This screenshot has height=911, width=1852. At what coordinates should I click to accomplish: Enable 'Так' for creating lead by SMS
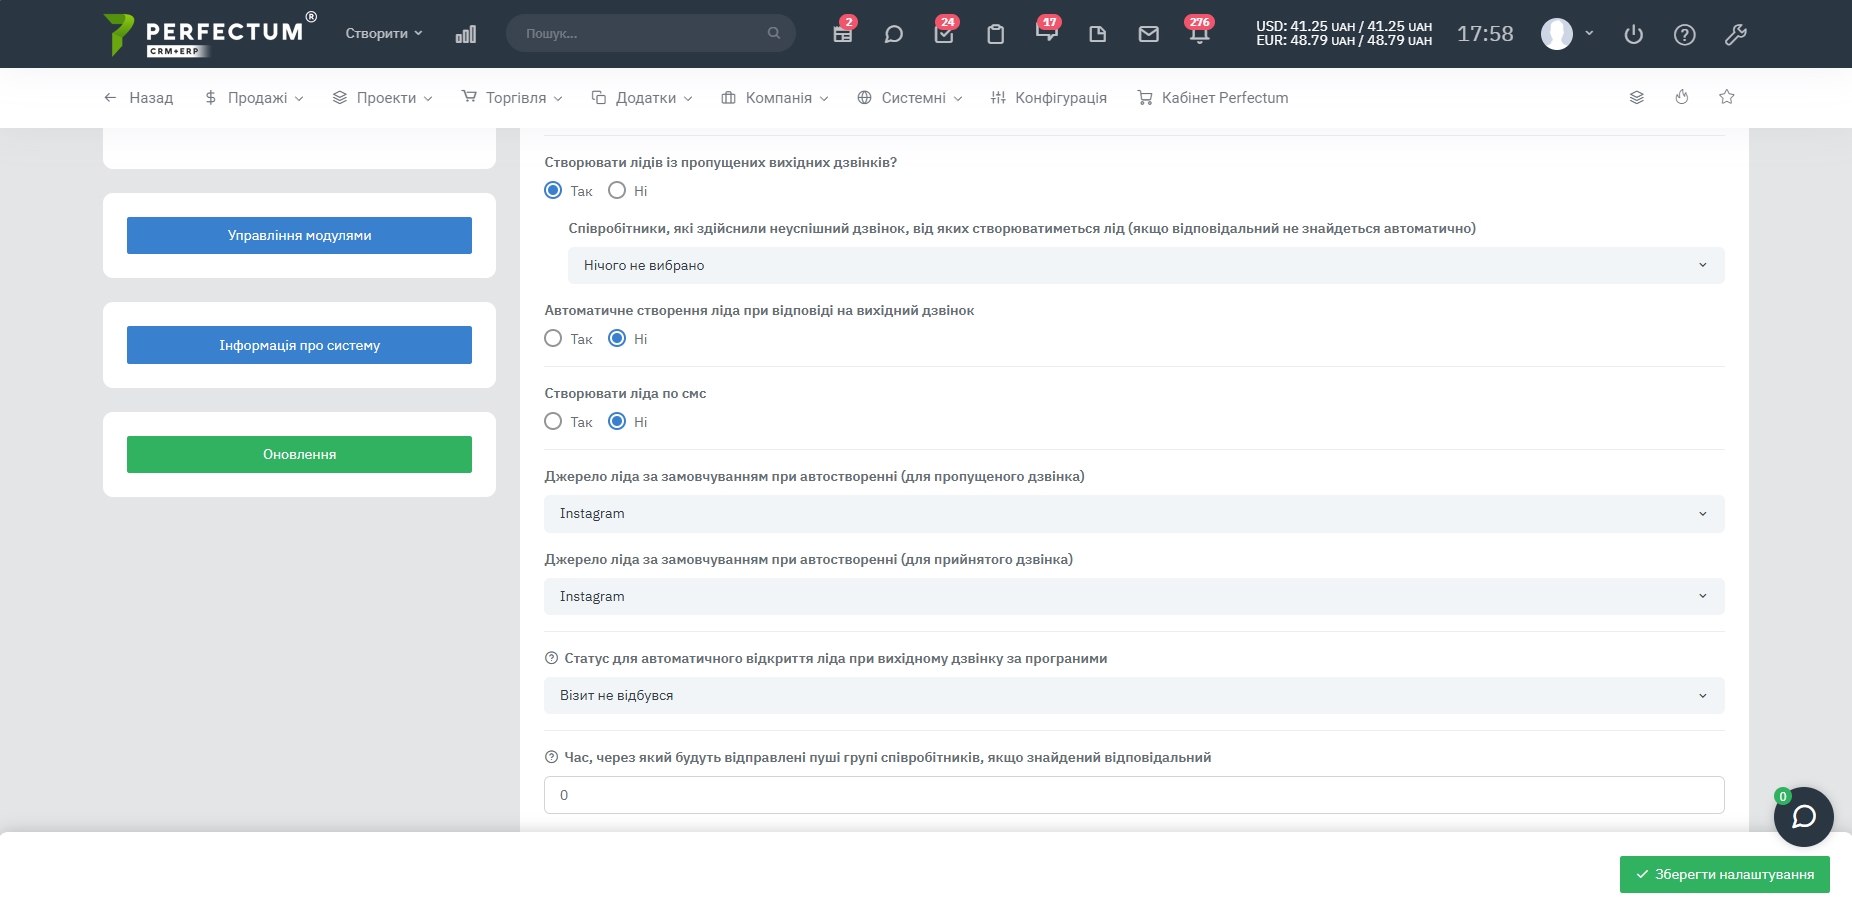coord(553,421)
